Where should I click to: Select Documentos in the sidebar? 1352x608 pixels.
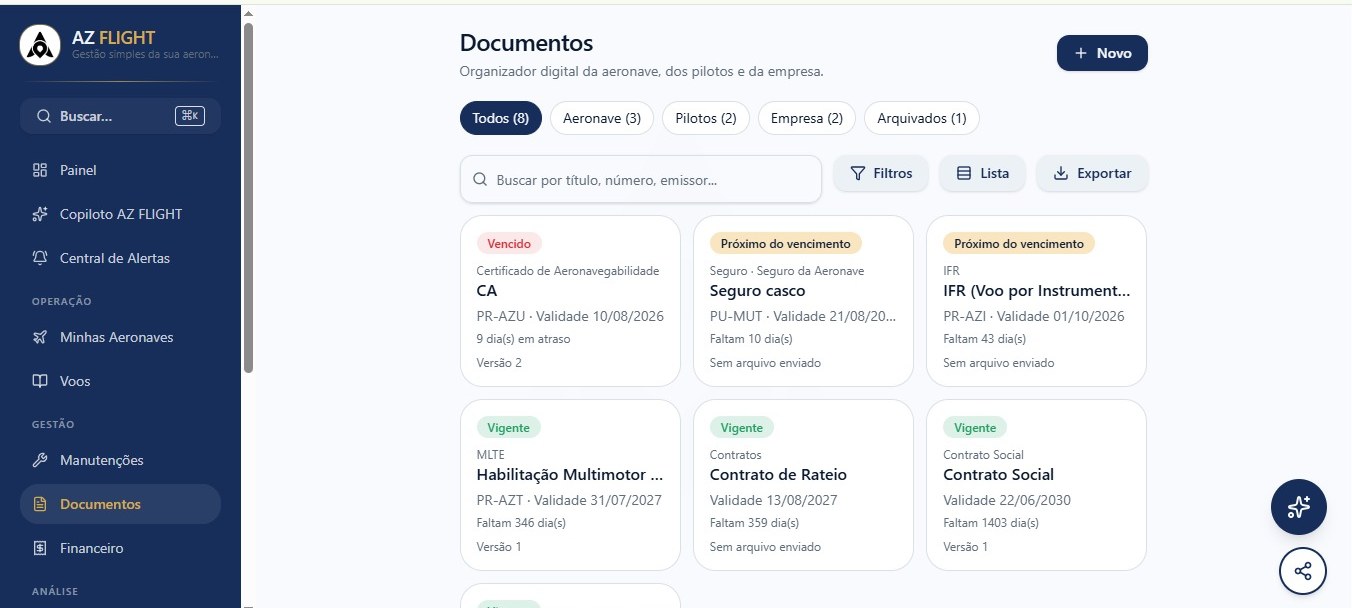click(x=120, y=504)
